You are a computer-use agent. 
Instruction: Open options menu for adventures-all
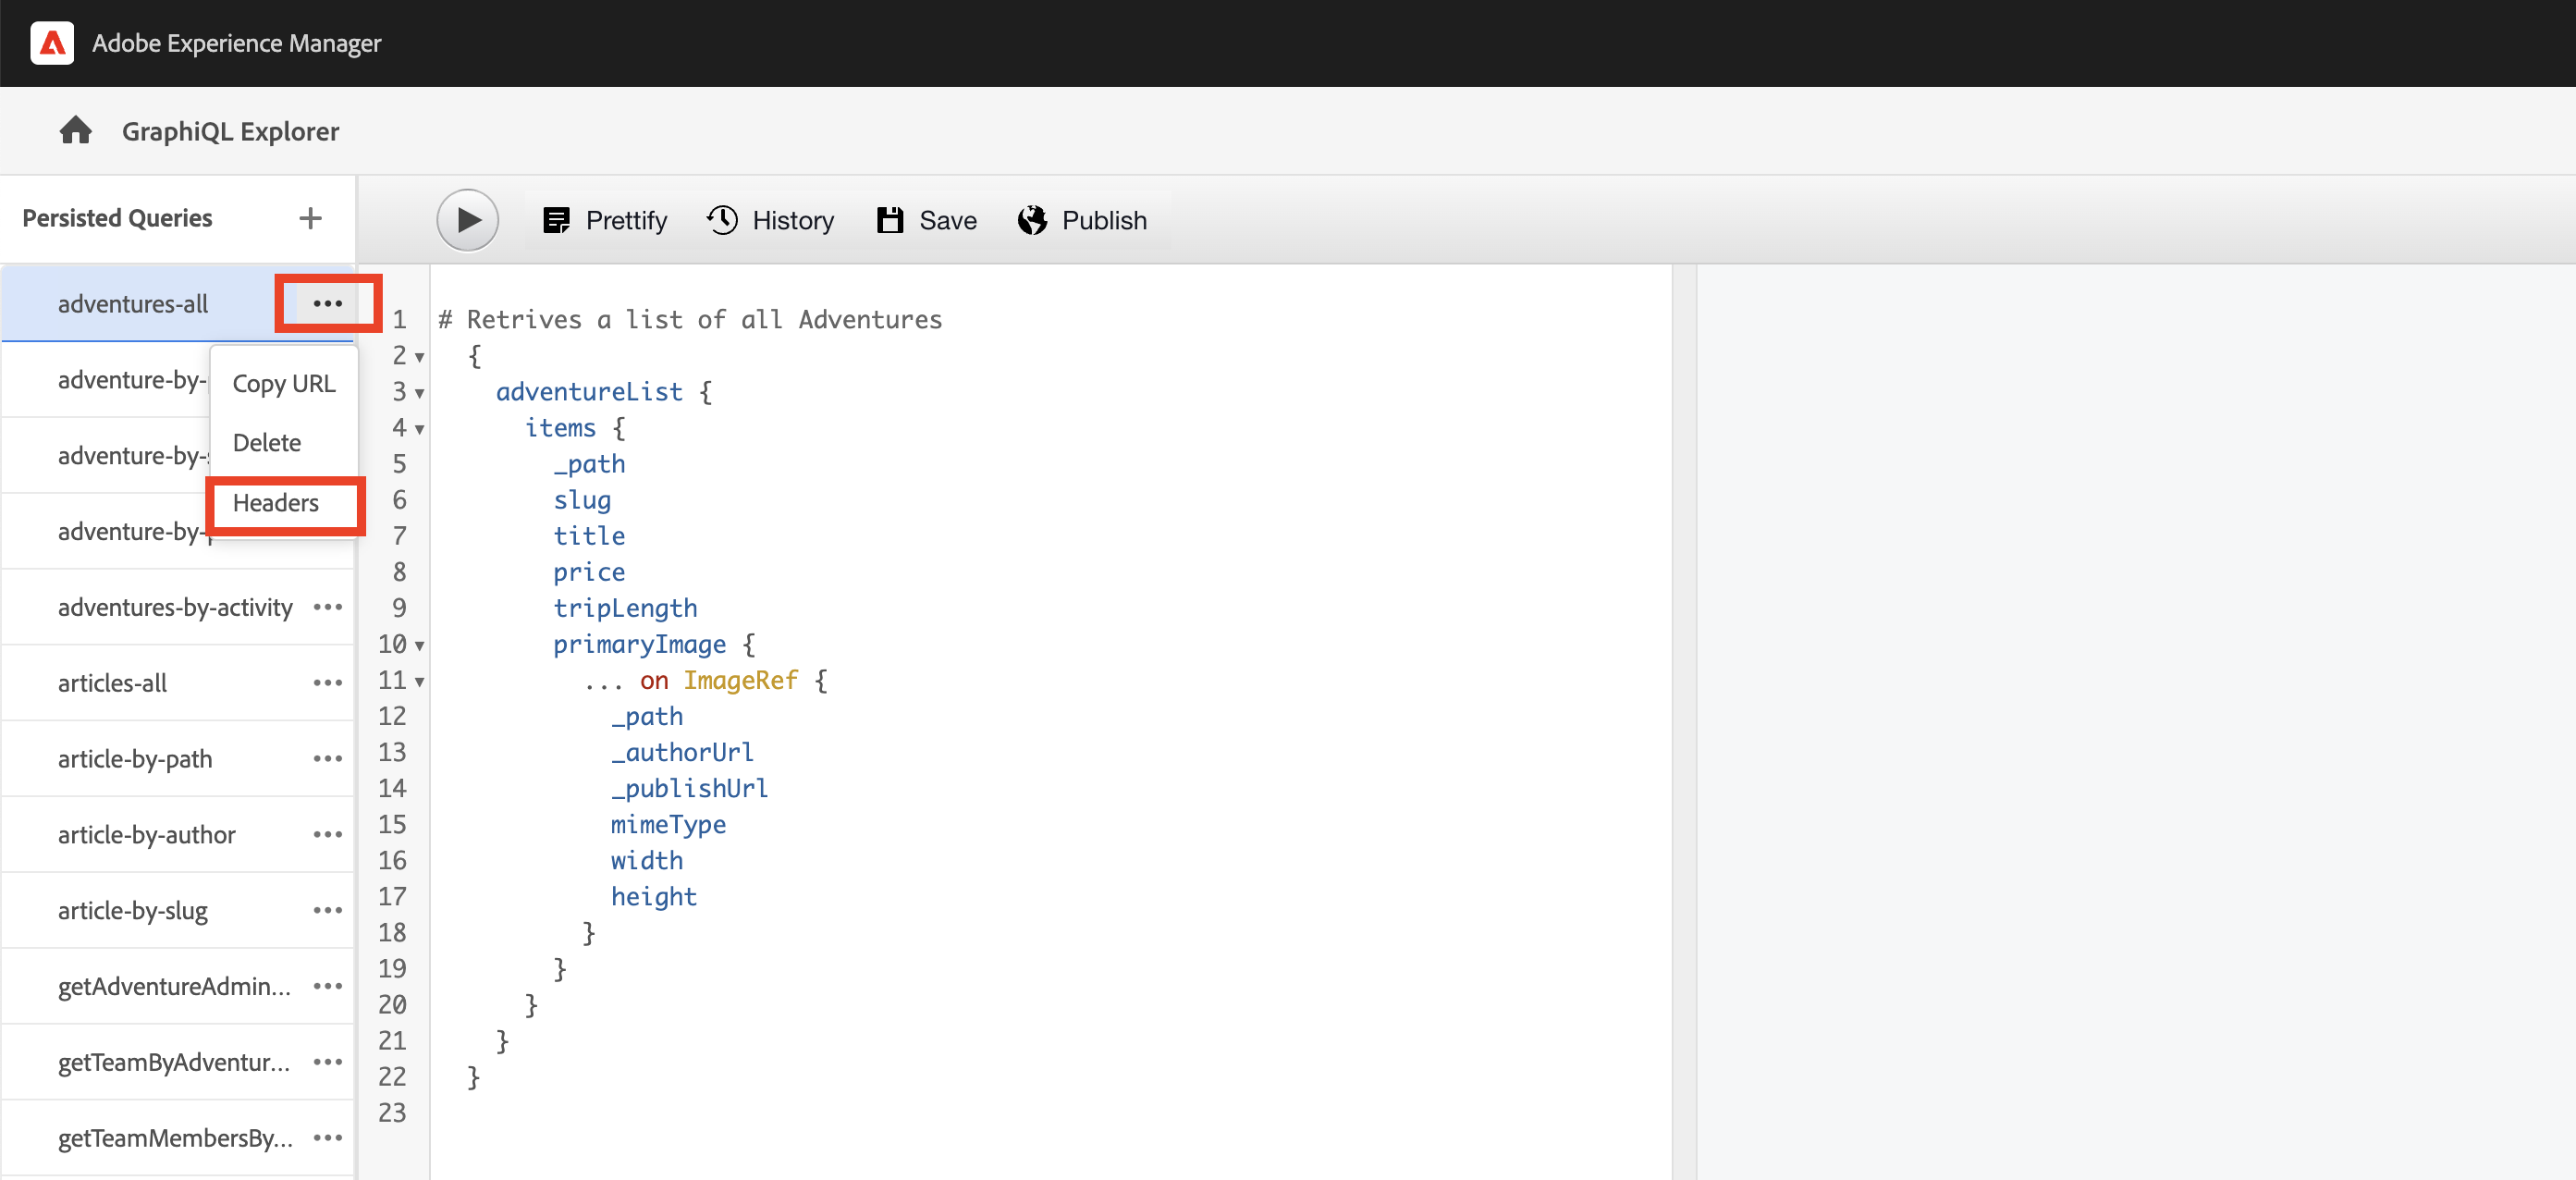coord(327,303)
